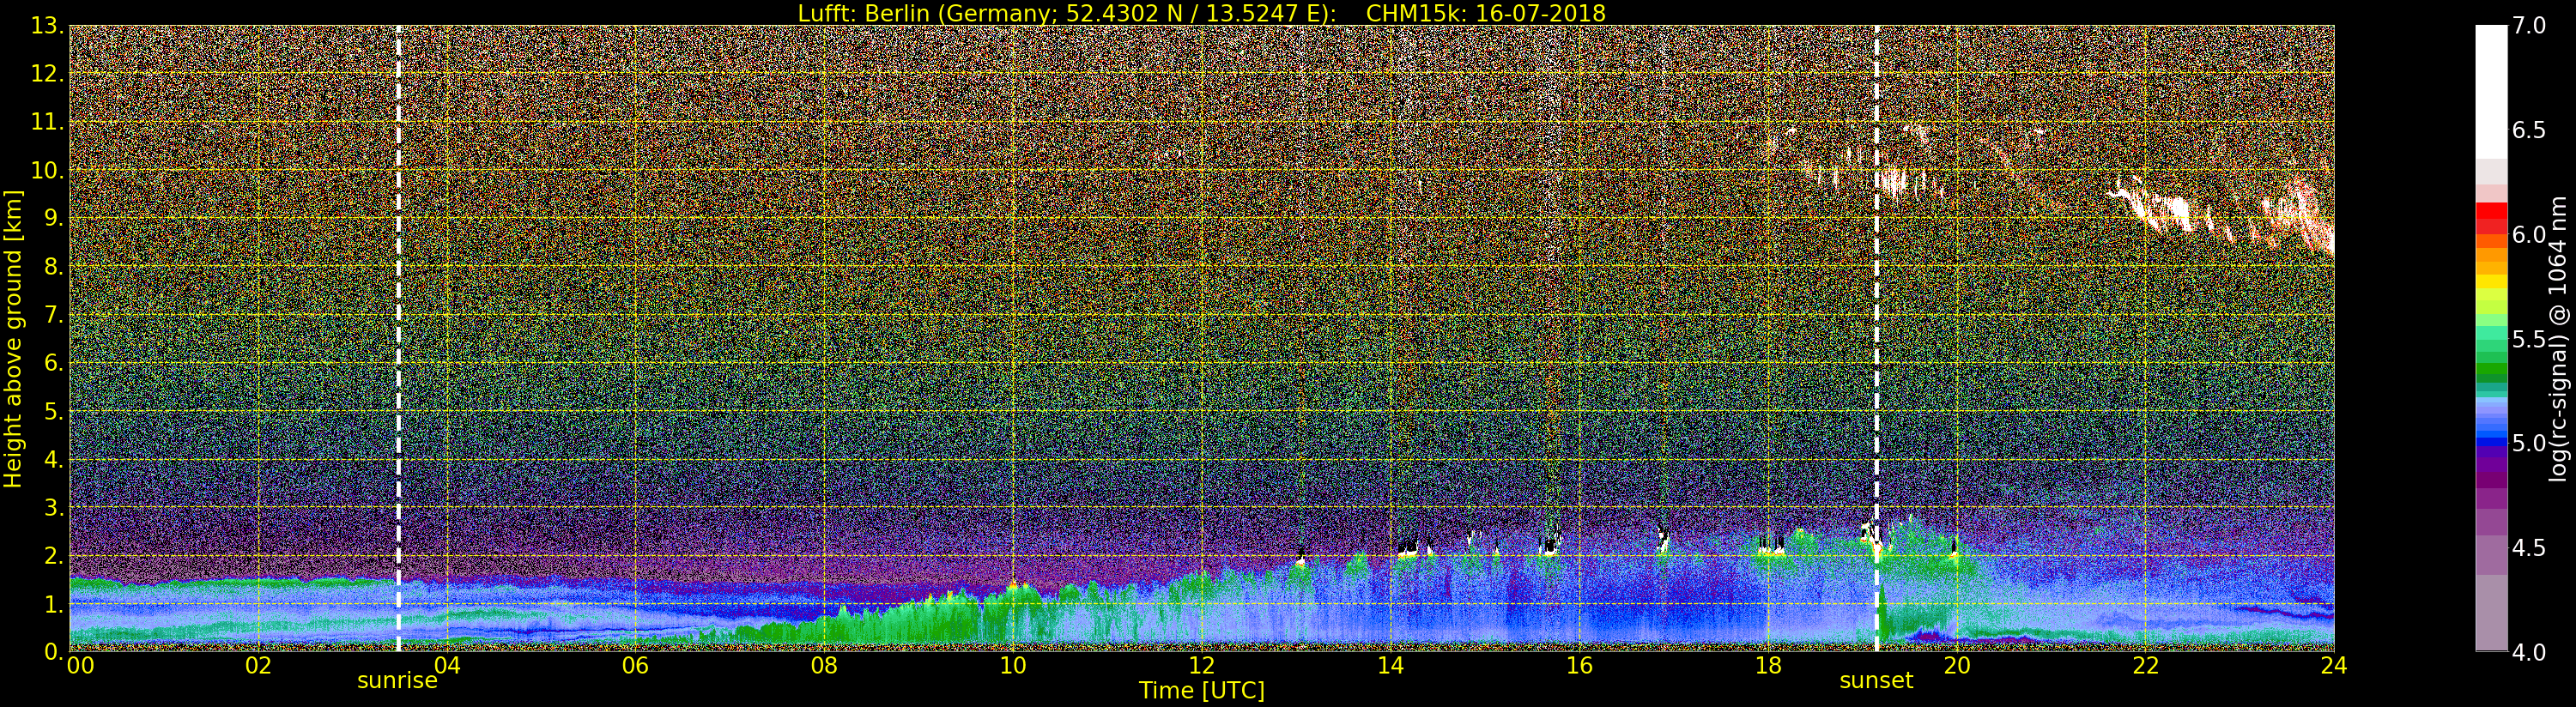Click the time axis tick '14'
Viewport: 2576px width, 707px height.
click(x=1390, y=666)
